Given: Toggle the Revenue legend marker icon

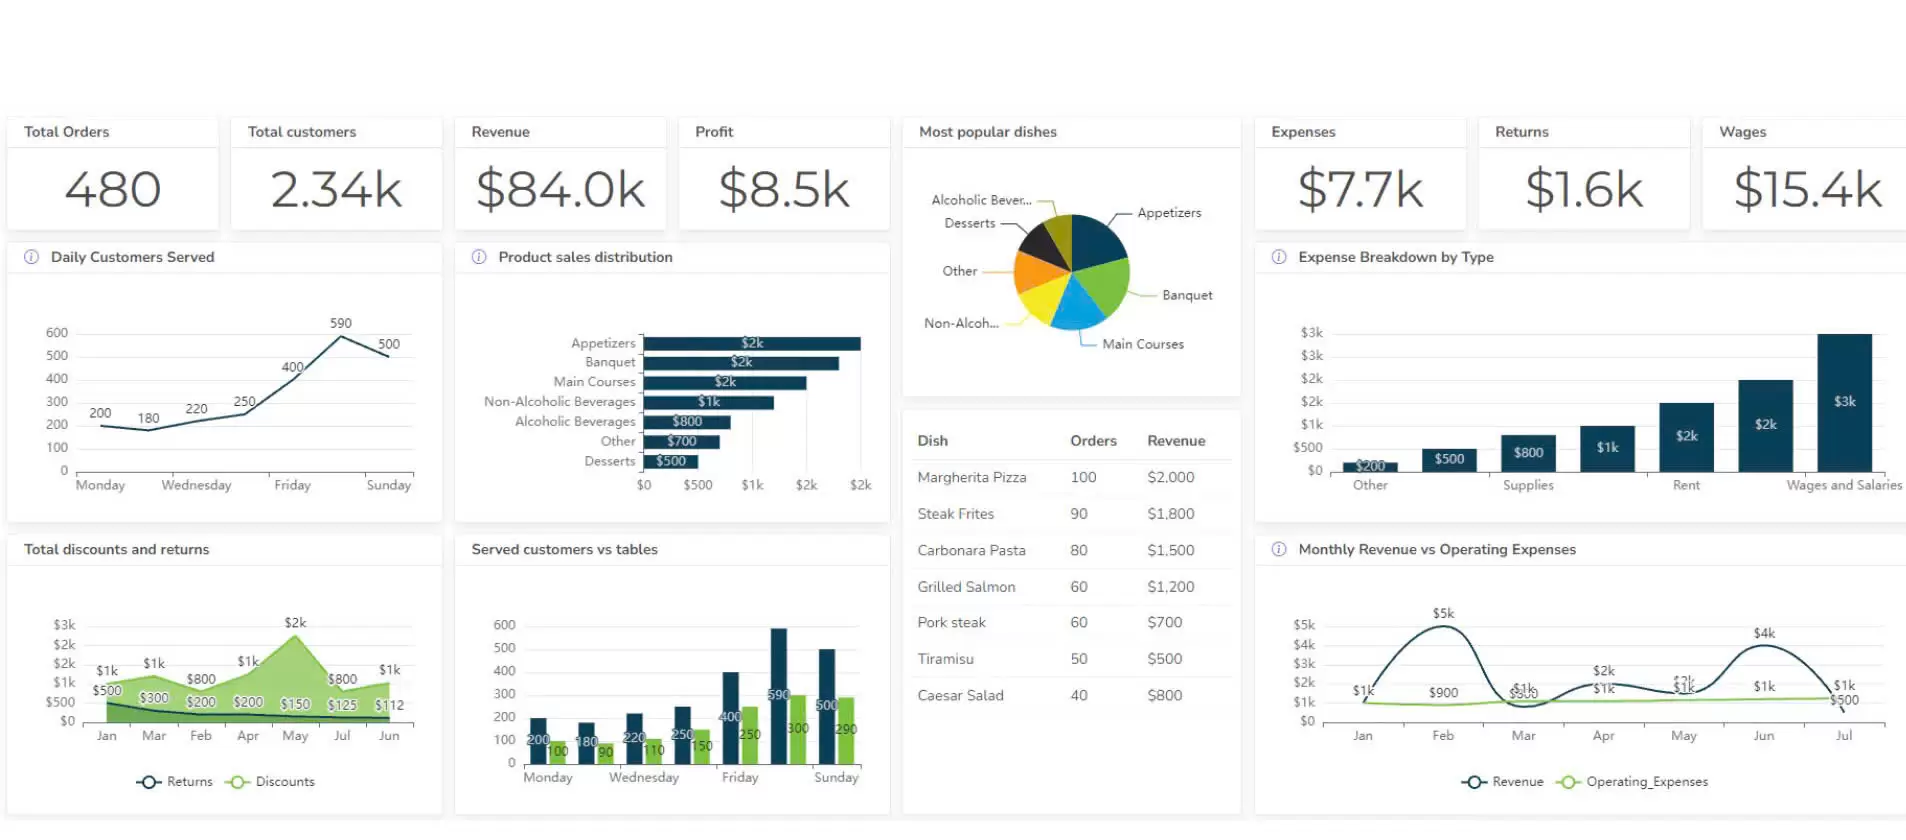Looking at the screenshot, I should 1474,782.
